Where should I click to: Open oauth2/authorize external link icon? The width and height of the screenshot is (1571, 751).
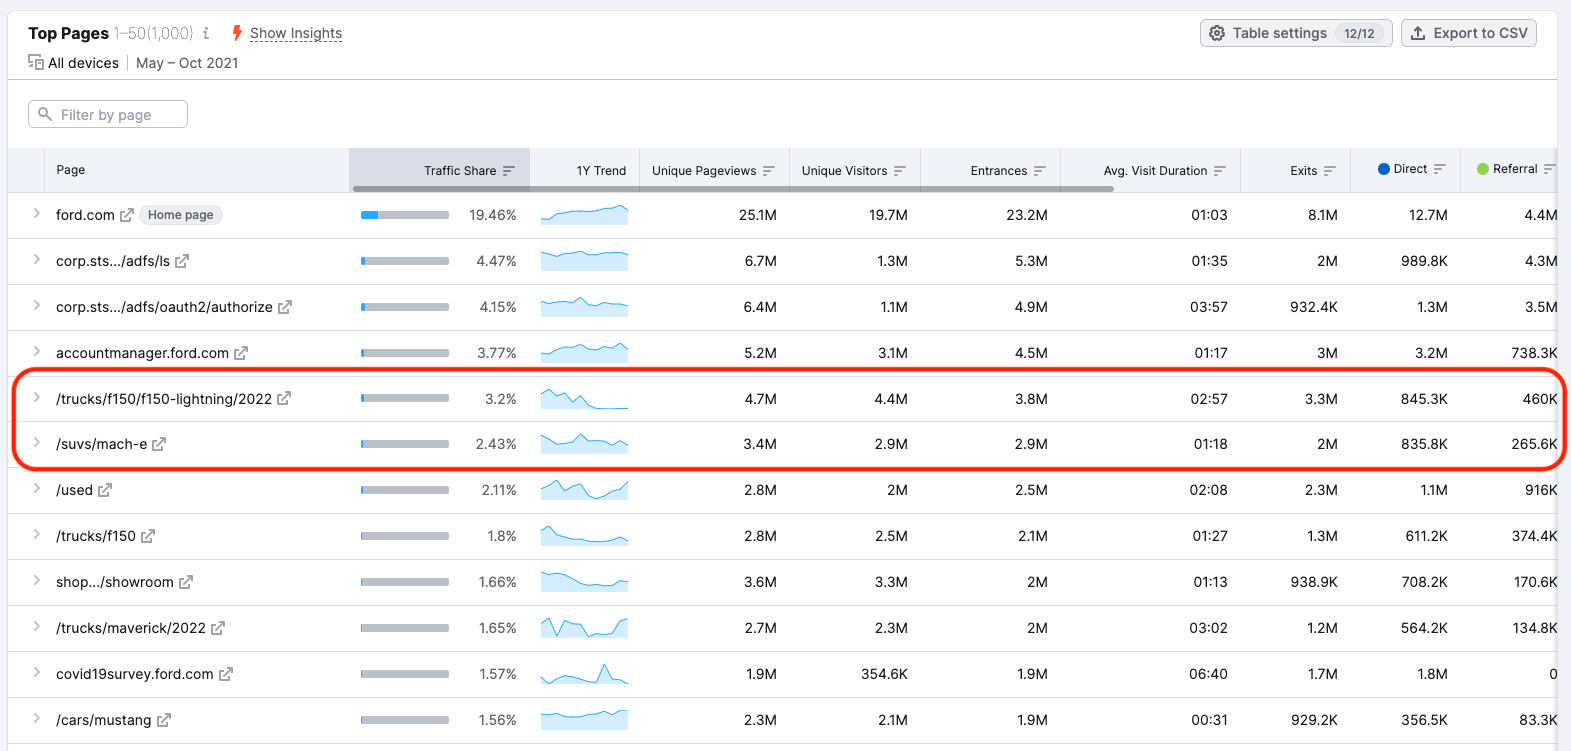285,307
